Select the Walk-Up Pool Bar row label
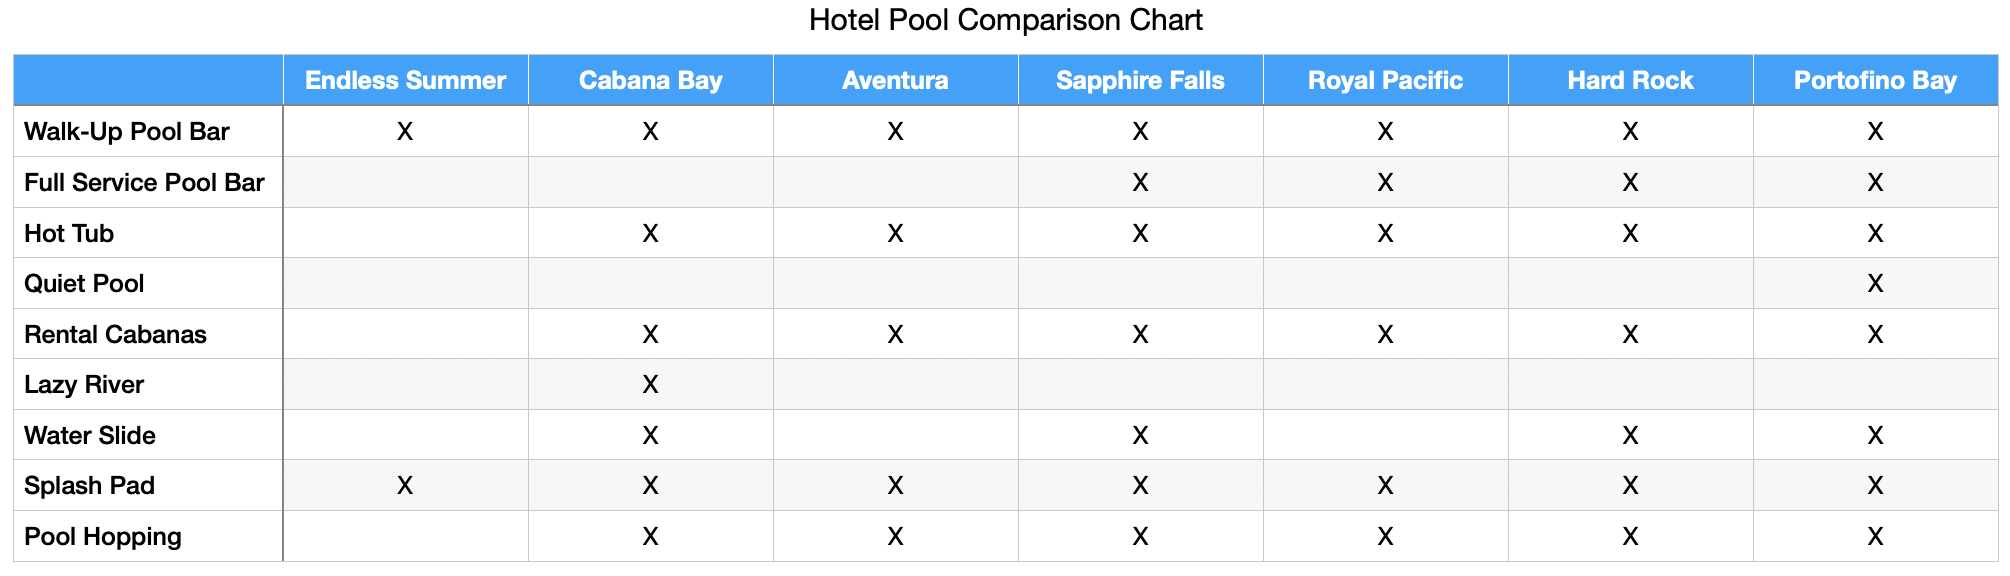The width and height of the screenshot is (2010, 576). coord(127,131)
